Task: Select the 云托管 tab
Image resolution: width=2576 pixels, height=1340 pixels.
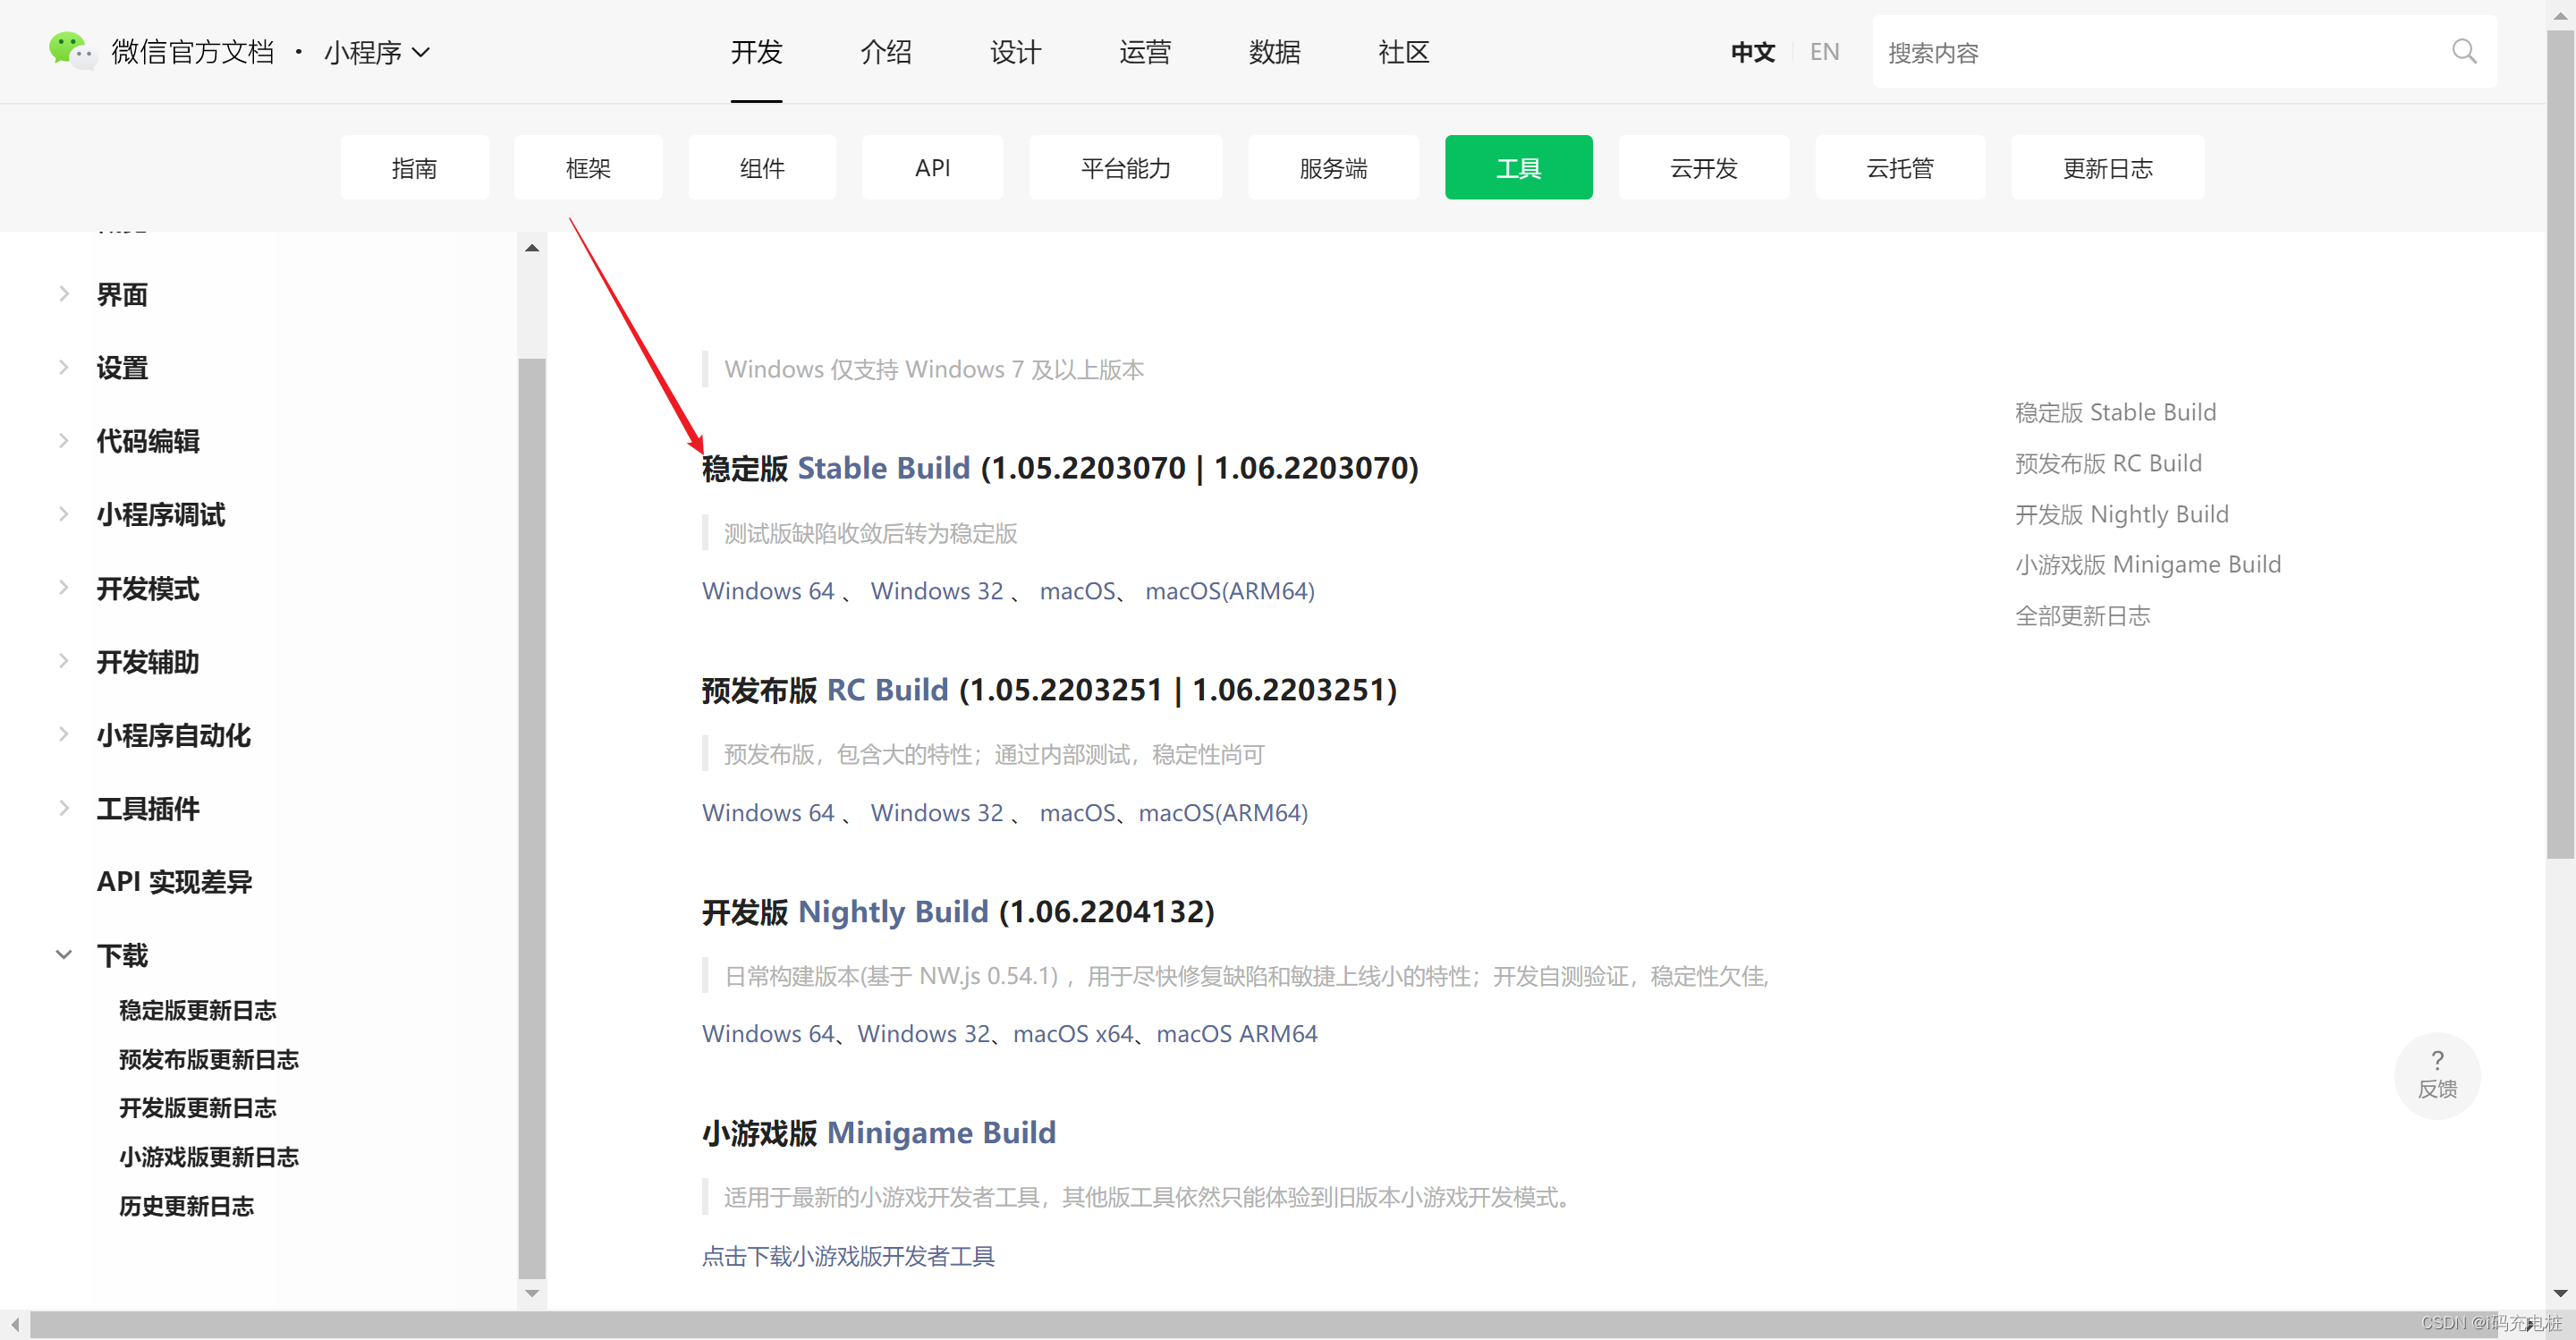Action: click(1900, 167)
